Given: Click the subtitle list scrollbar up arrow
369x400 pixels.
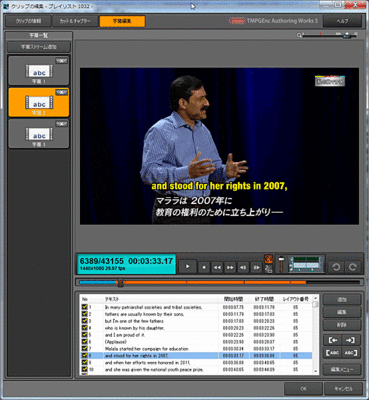Looking at the screenshot, I should [x=315, y=297].
